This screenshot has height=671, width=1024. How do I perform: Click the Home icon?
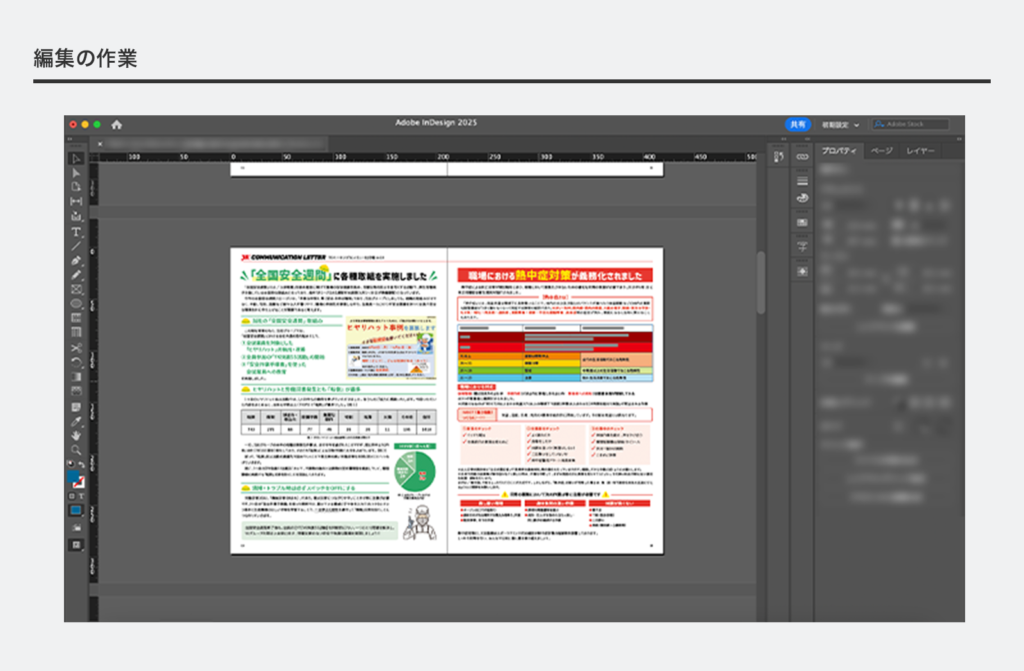click(117, 124)
